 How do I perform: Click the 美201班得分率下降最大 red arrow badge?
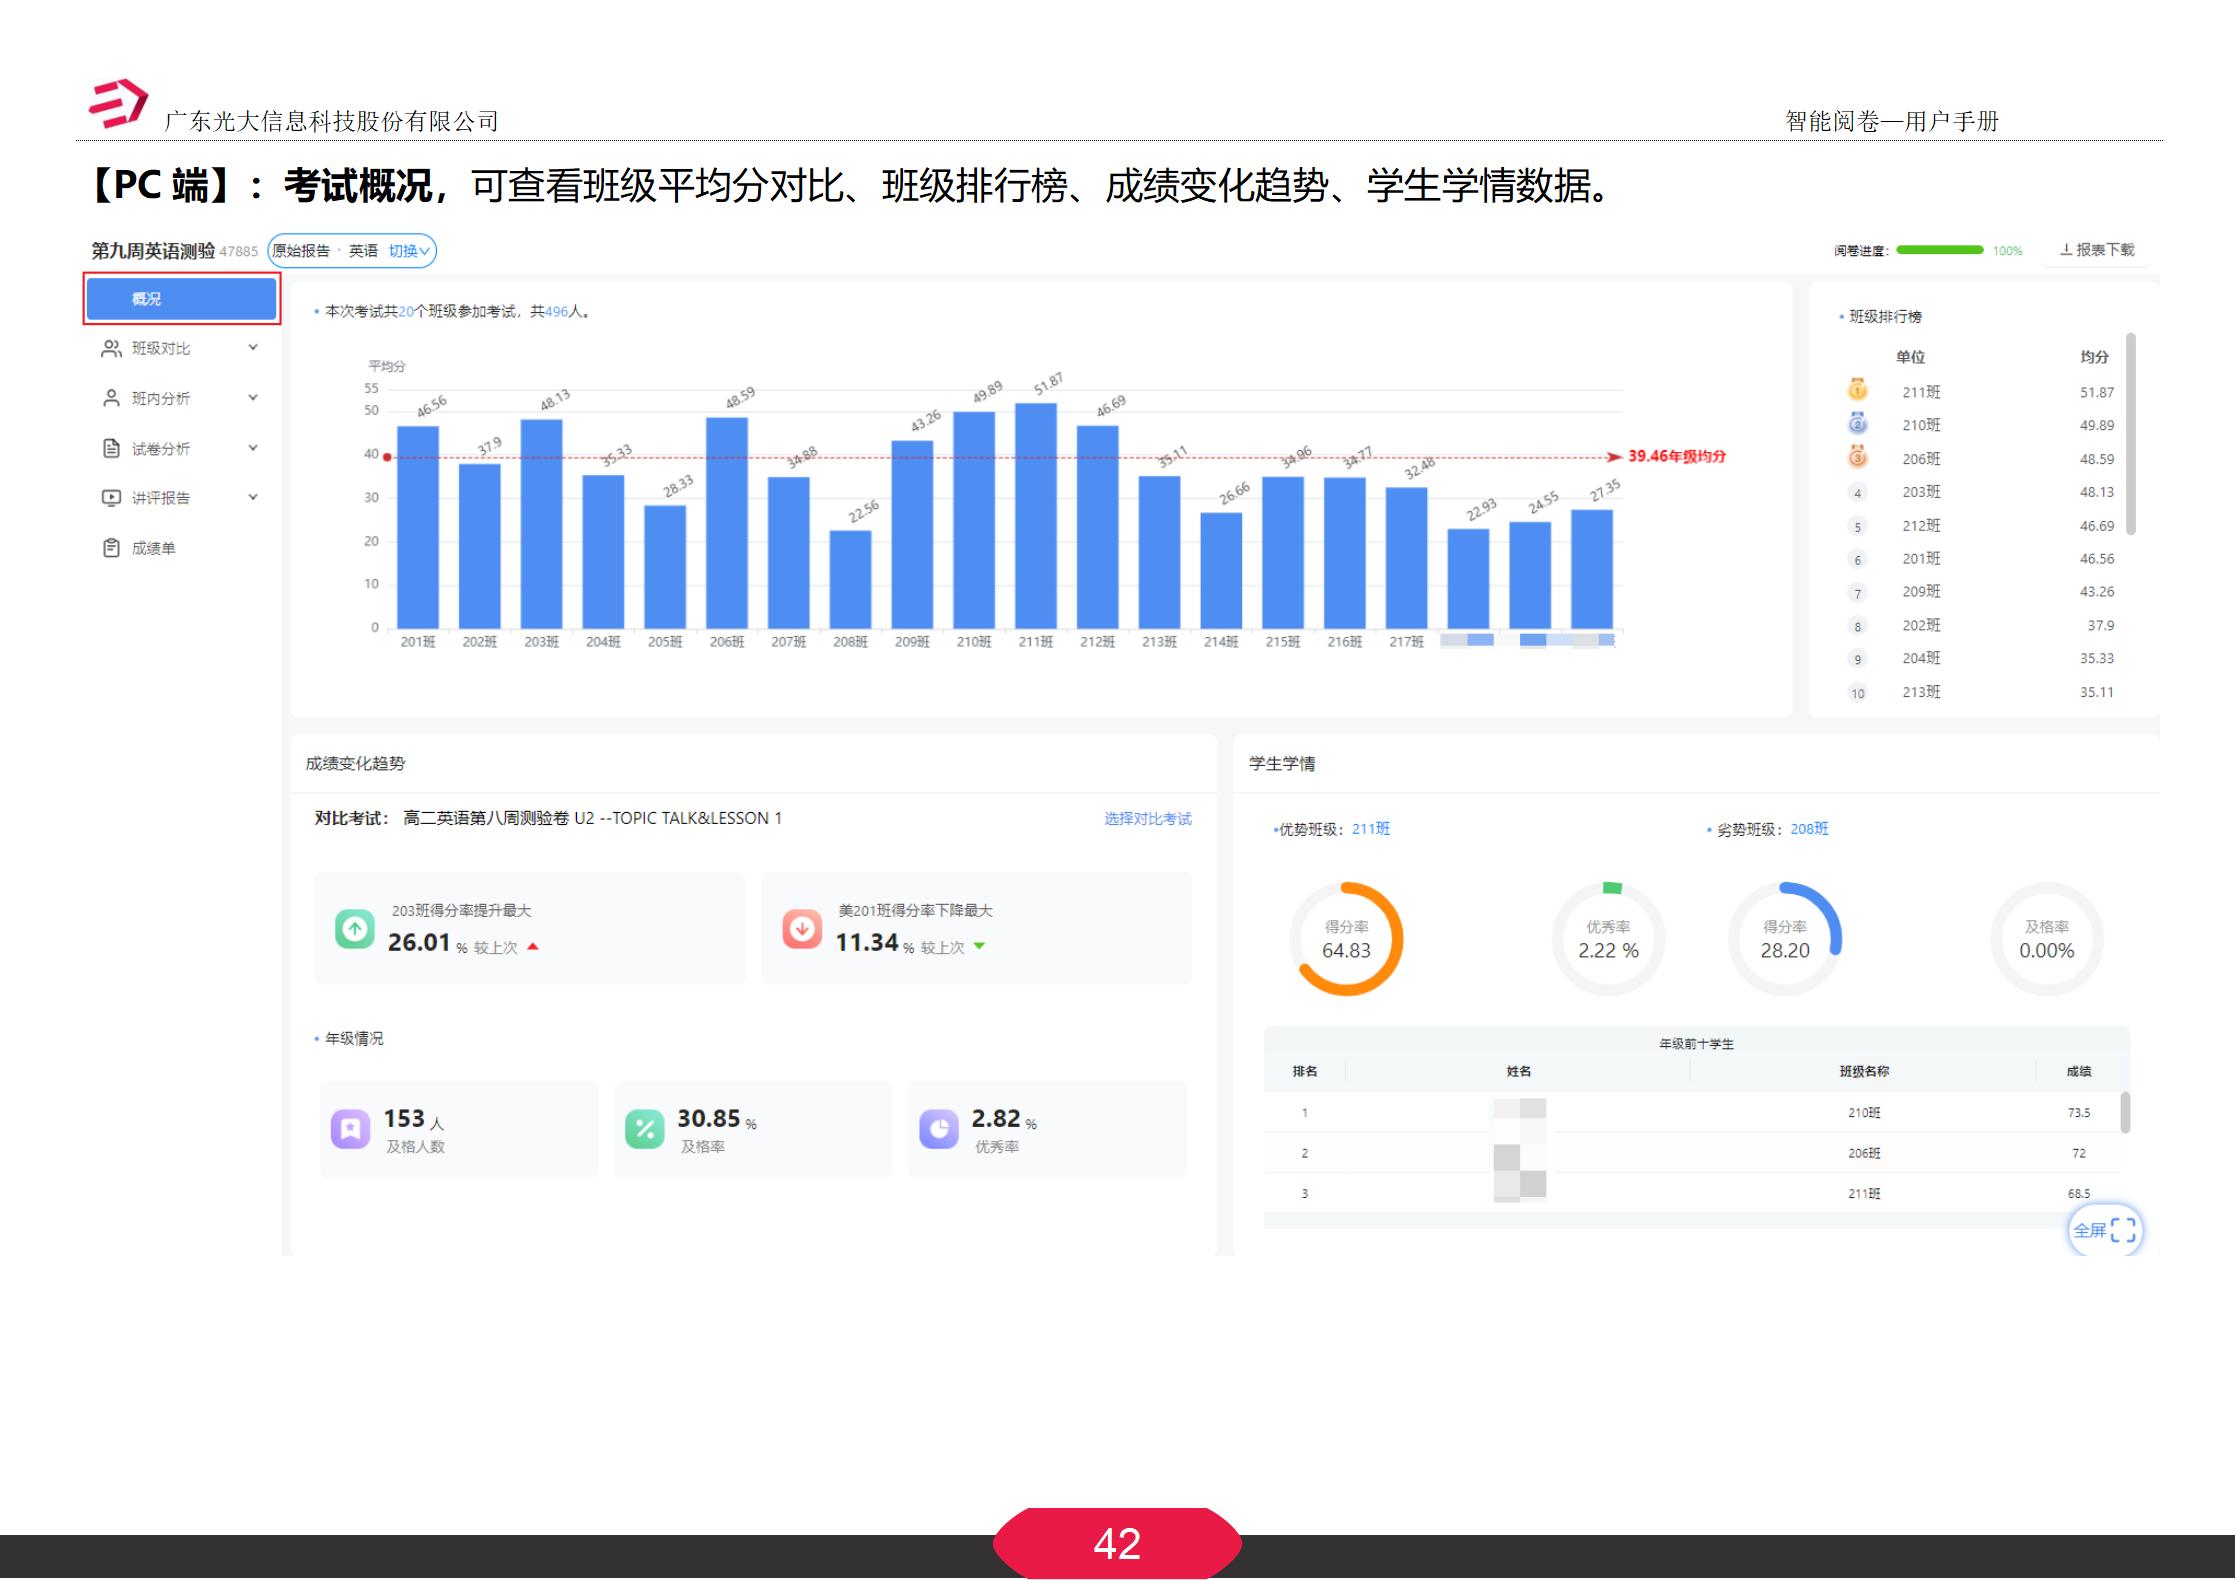[x=800, y=928]
